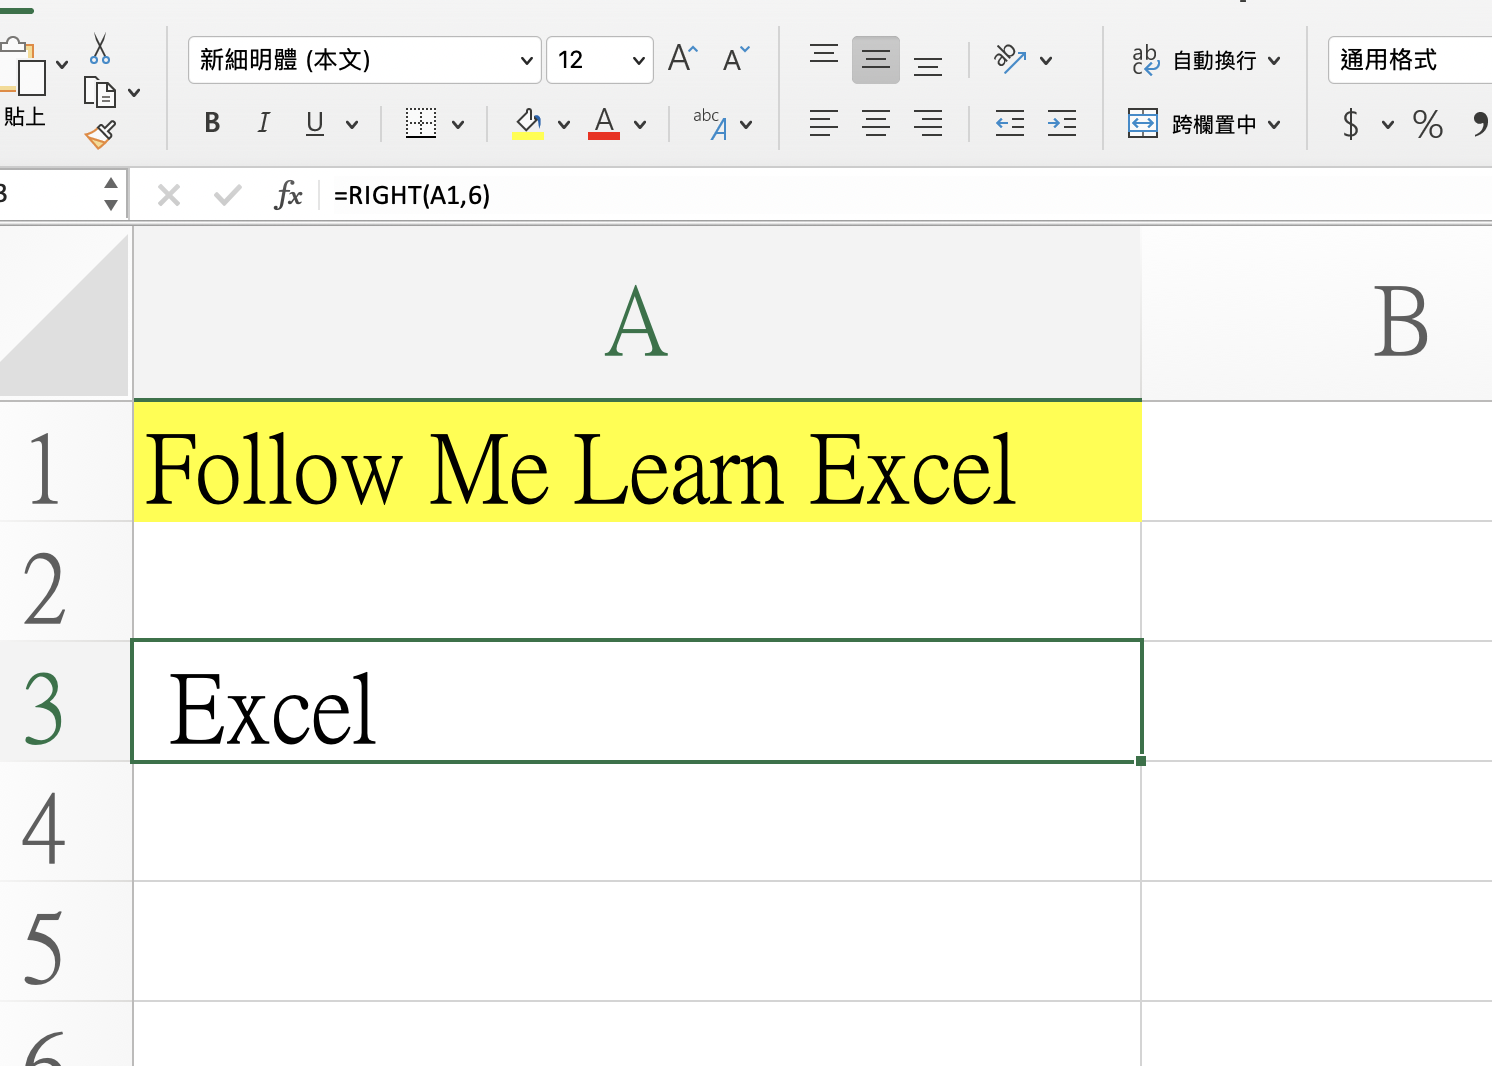Toggle Bold formatting
The width and height of the screenshot is (1492, 1066).
[212, 123]
